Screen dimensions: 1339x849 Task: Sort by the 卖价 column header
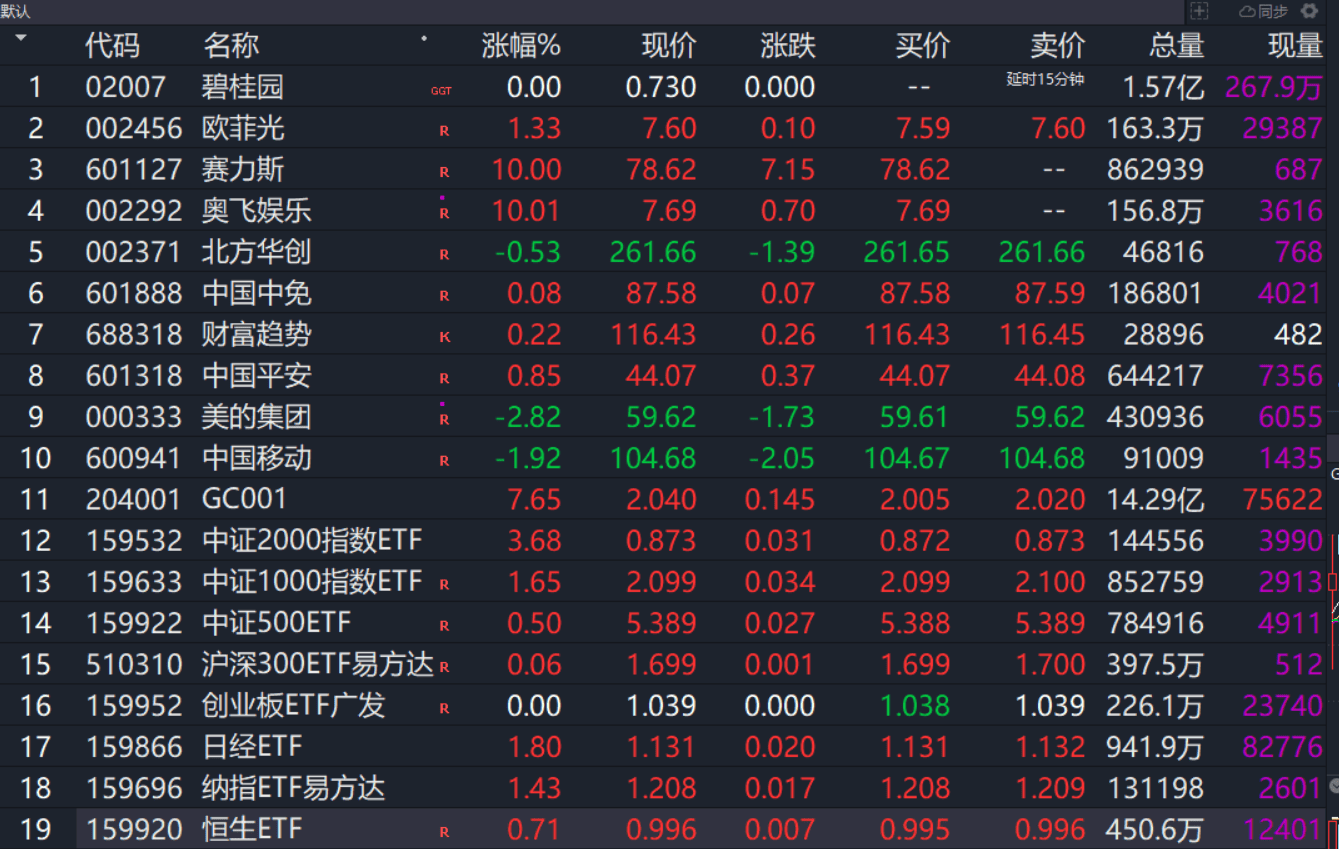(1057, 46)
